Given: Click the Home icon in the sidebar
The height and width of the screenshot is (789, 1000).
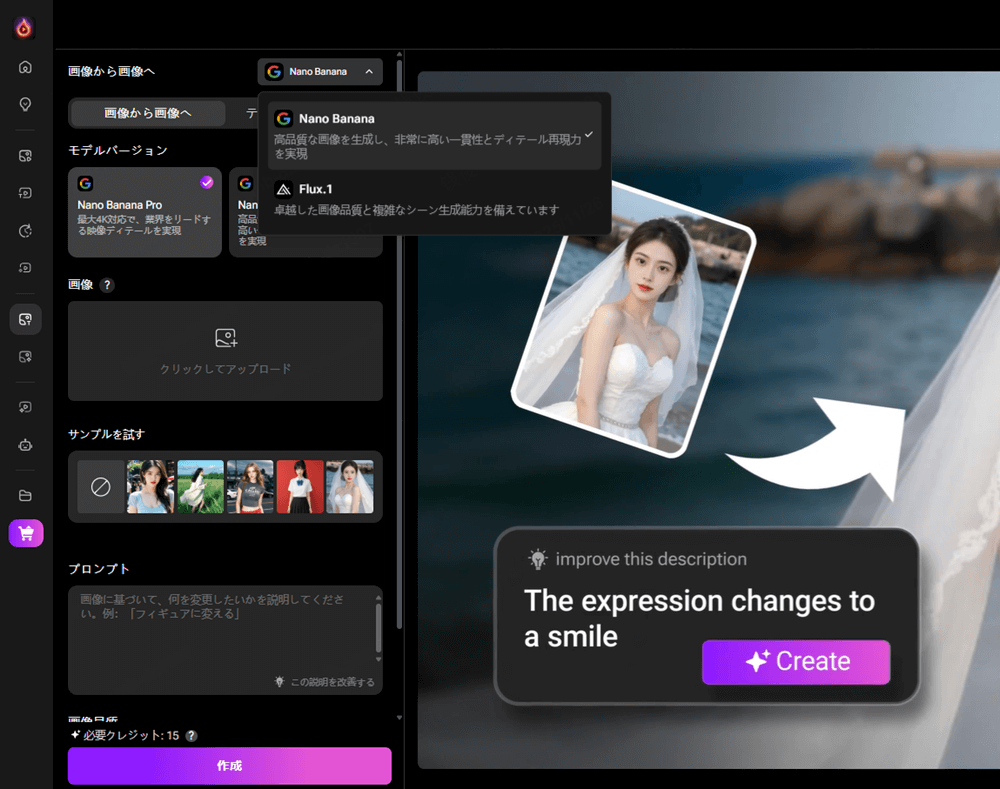Looking at the screenshot, I should [25, 67].
